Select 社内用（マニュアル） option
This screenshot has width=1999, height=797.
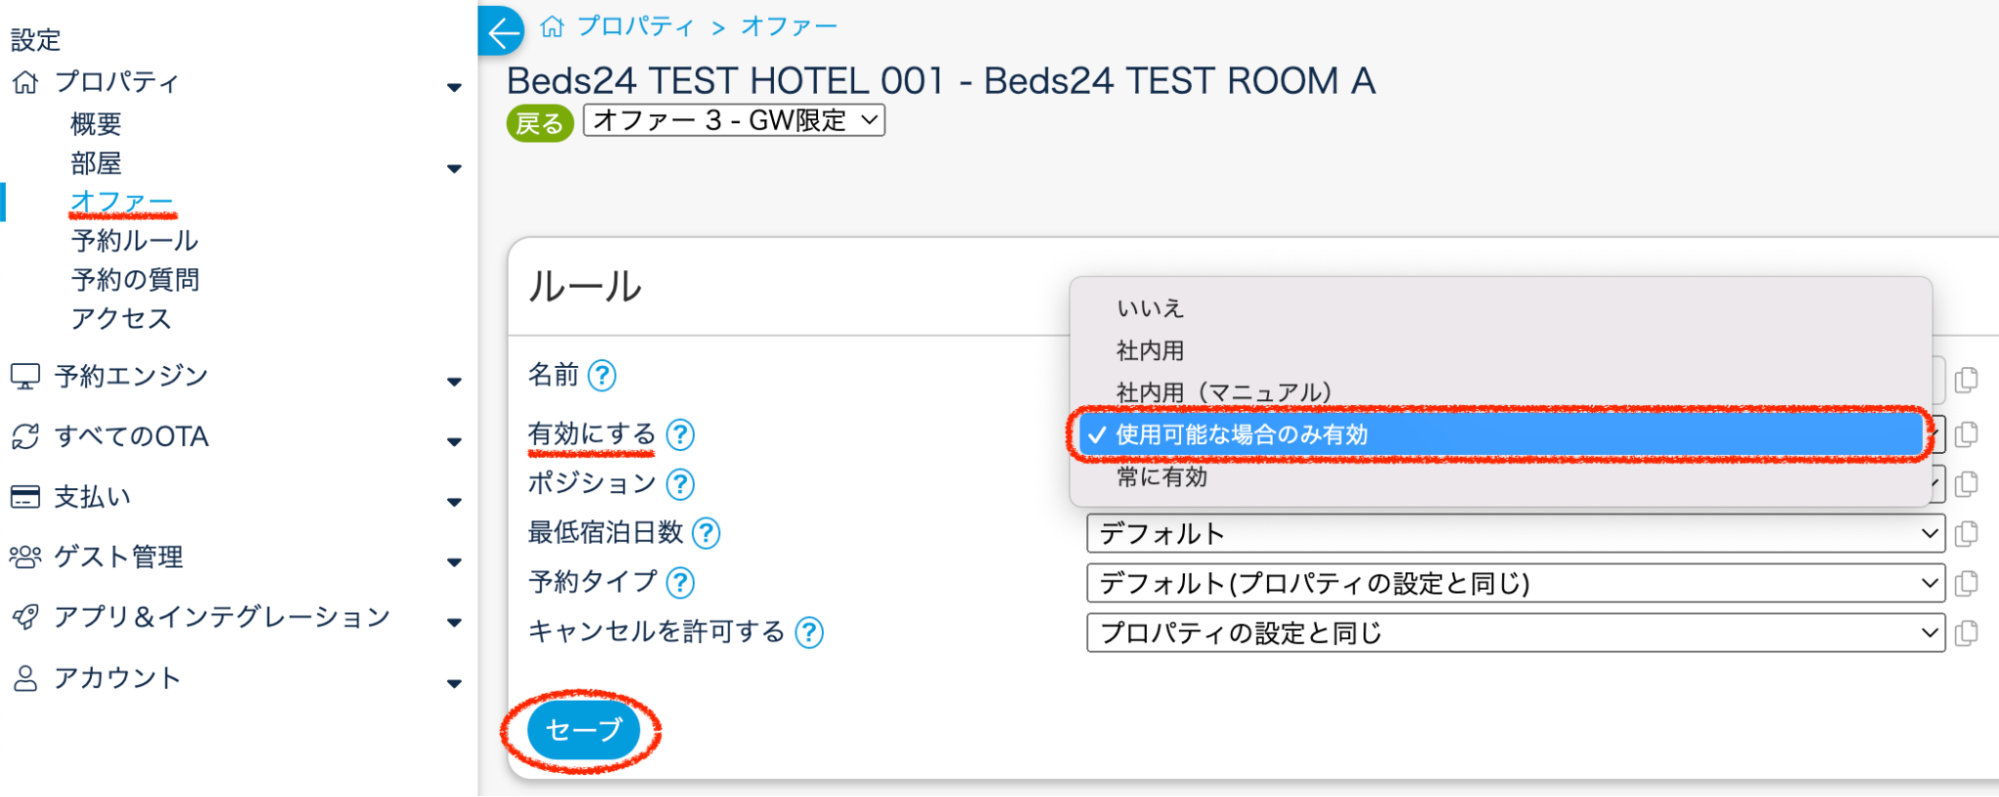[x=1224, y=392]
